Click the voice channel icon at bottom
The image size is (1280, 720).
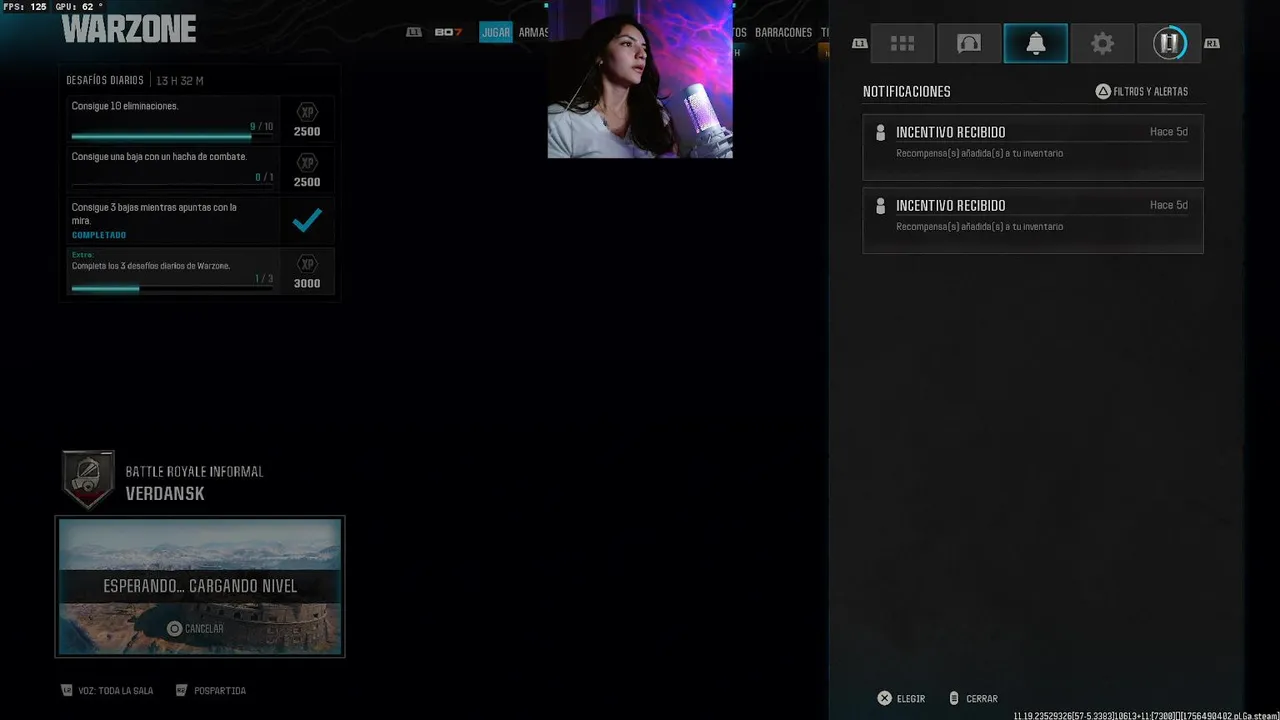(67, 690)
